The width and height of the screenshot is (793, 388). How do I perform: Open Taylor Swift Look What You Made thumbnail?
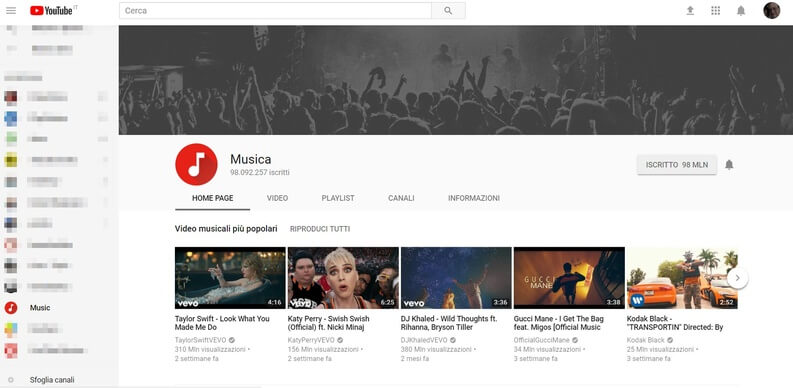click(x=230, y=278)
